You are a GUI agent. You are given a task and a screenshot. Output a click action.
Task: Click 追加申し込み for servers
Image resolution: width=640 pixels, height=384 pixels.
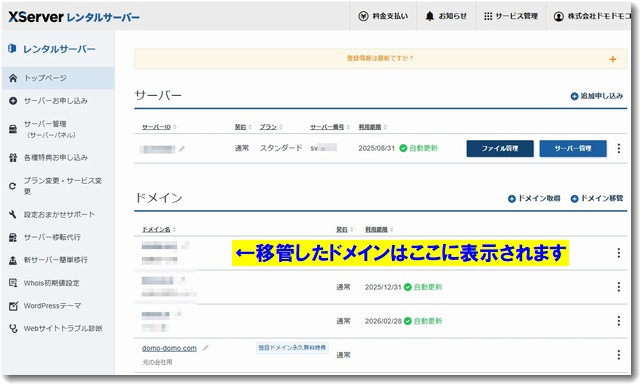[x=597, y=96]
